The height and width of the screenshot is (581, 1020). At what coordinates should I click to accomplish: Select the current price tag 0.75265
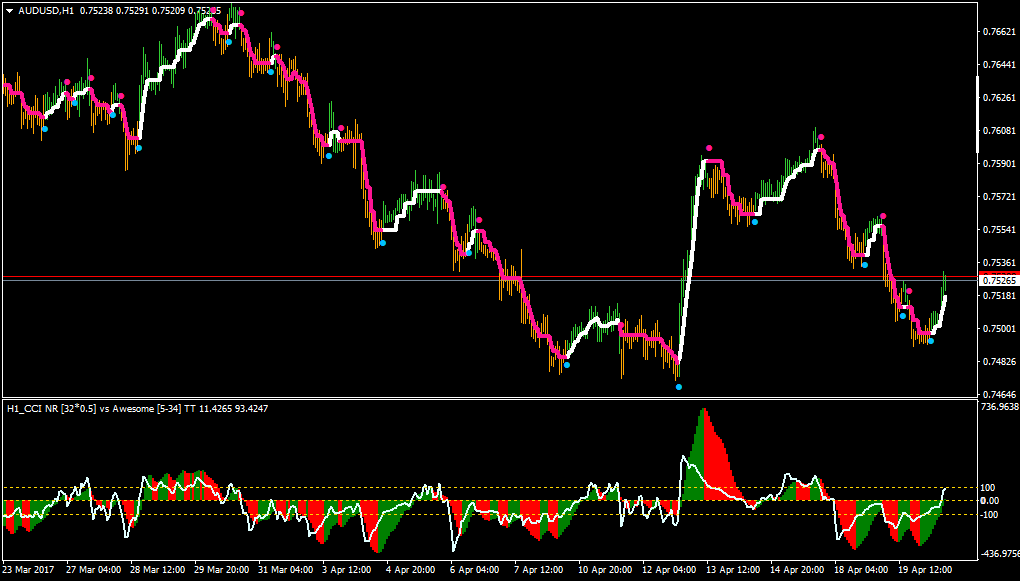pos(1000,280)
